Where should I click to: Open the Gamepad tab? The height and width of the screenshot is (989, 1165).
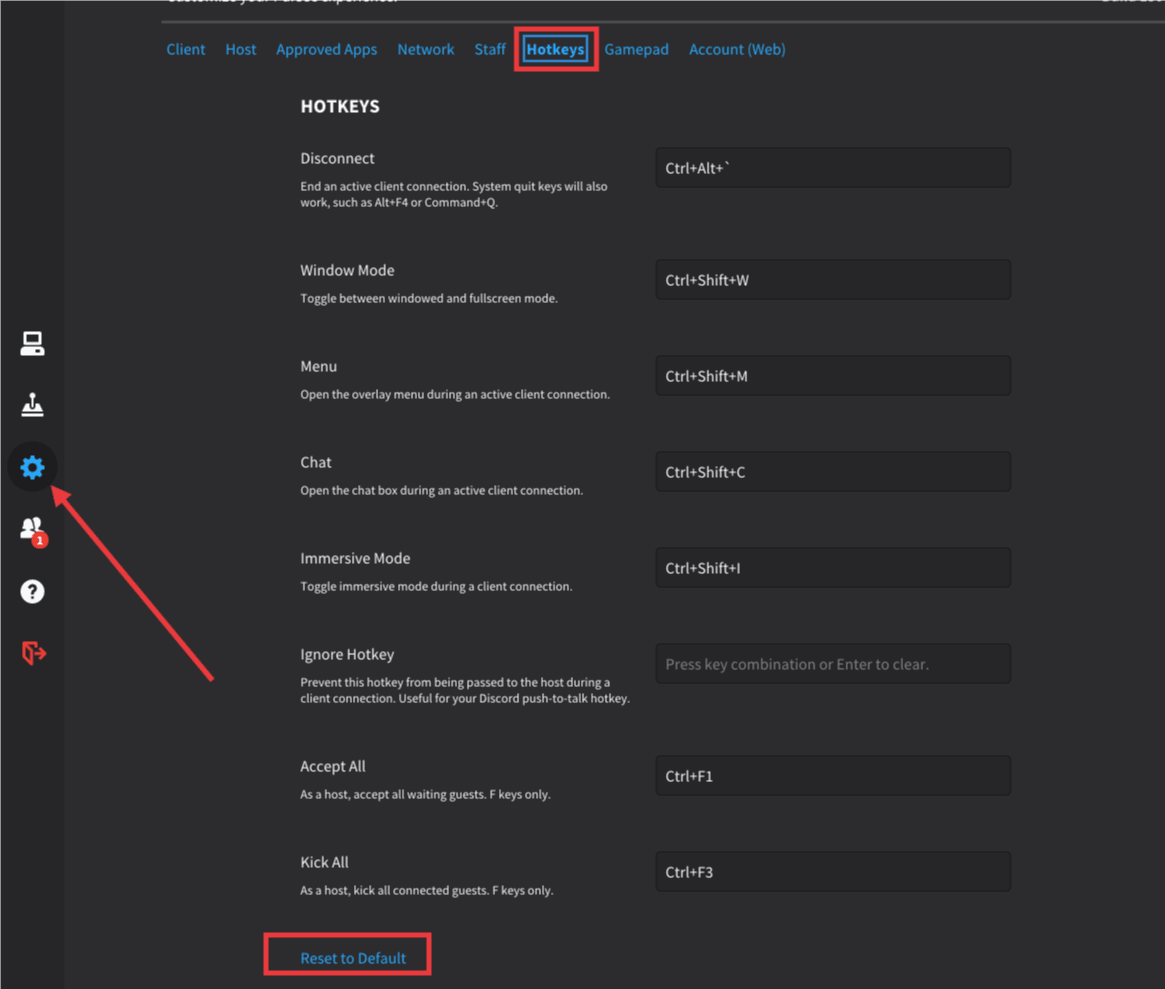tap(636, 49)
